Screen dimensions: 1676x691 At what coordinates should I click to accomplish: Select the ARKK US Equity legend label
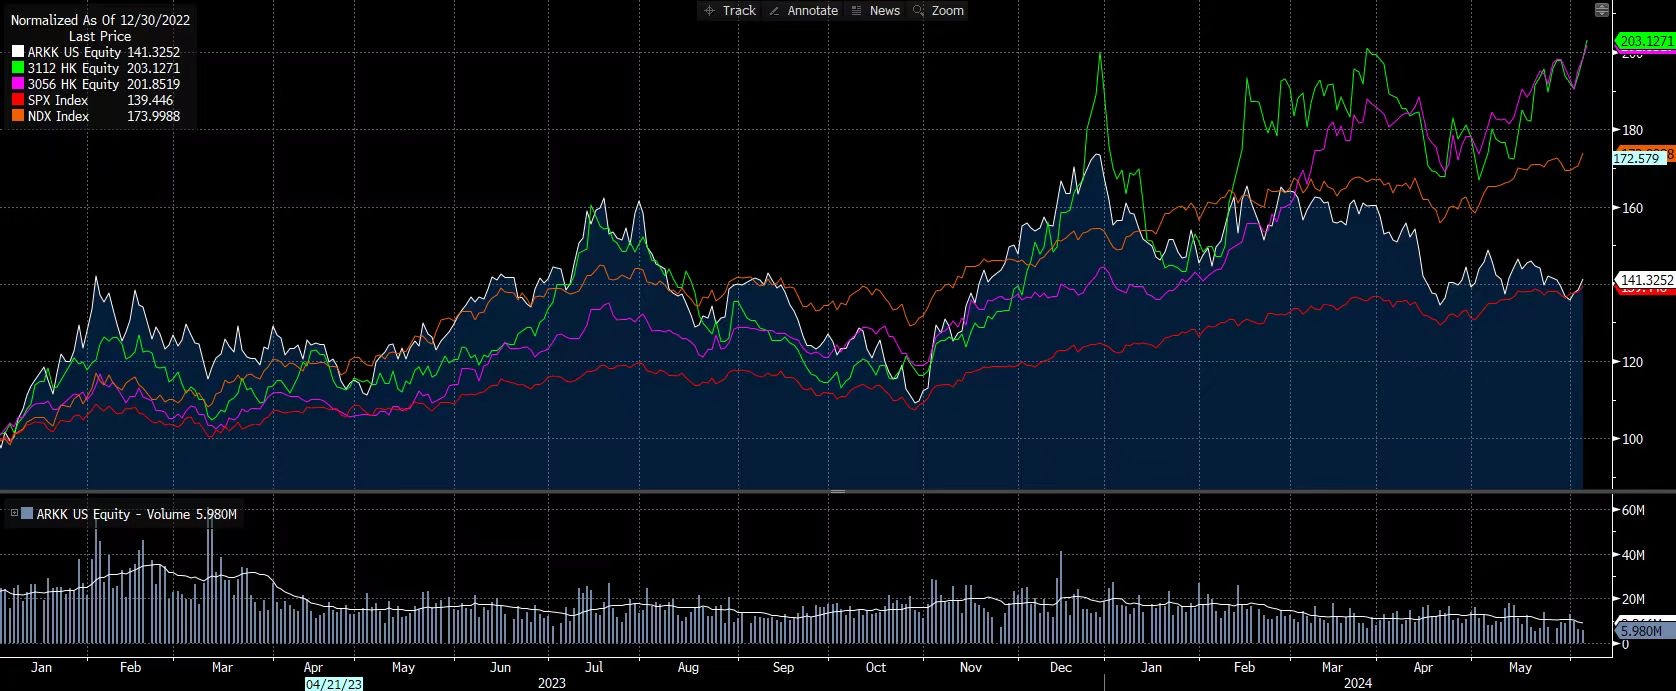point(74,52)
